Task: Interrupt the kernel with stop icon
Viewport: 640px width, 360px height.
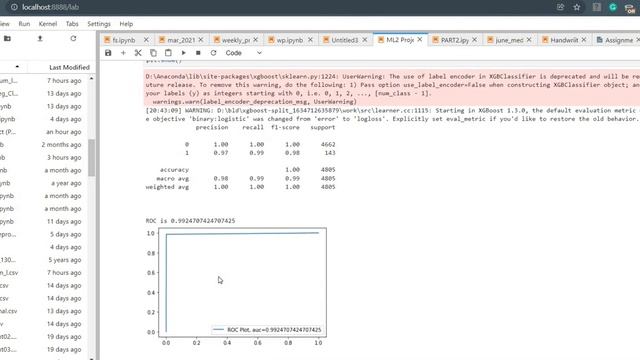Action: click(x=198, y=53)
